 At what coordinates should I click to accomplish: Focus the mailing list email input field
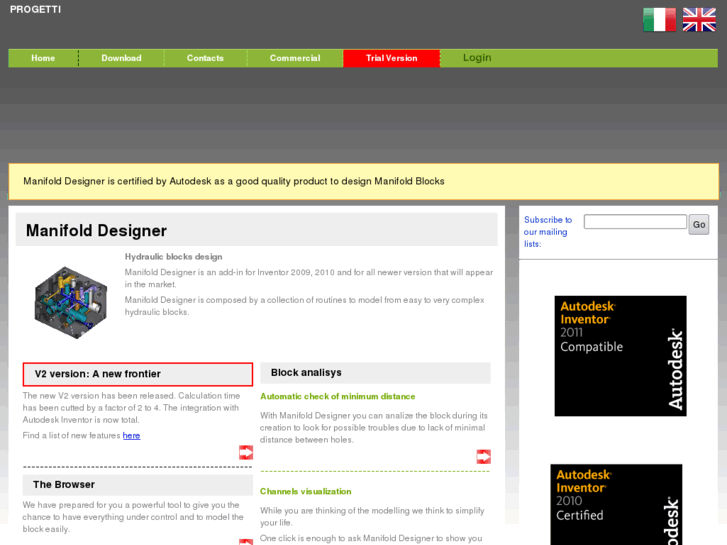(x=635, y=222)
